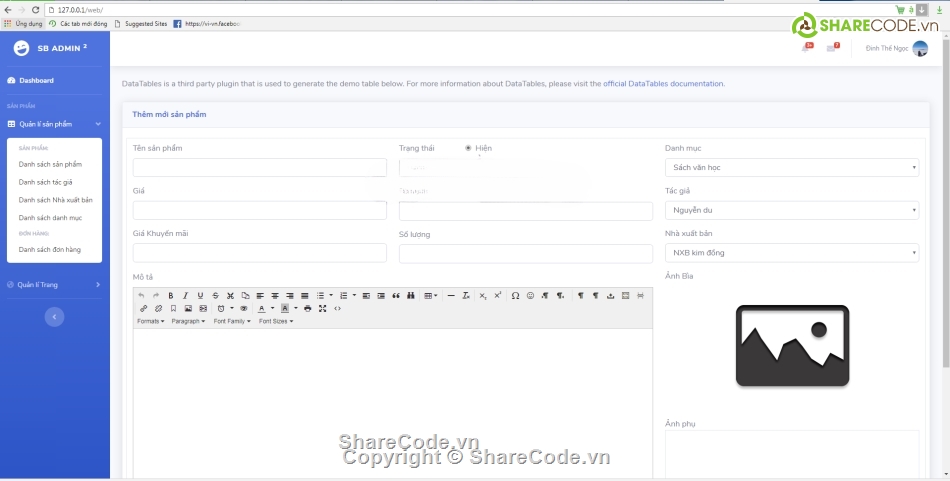Viewport: 950px width, 481px height.
Task: Follow the official DataTables documentation link
Action: pos(663,84)
